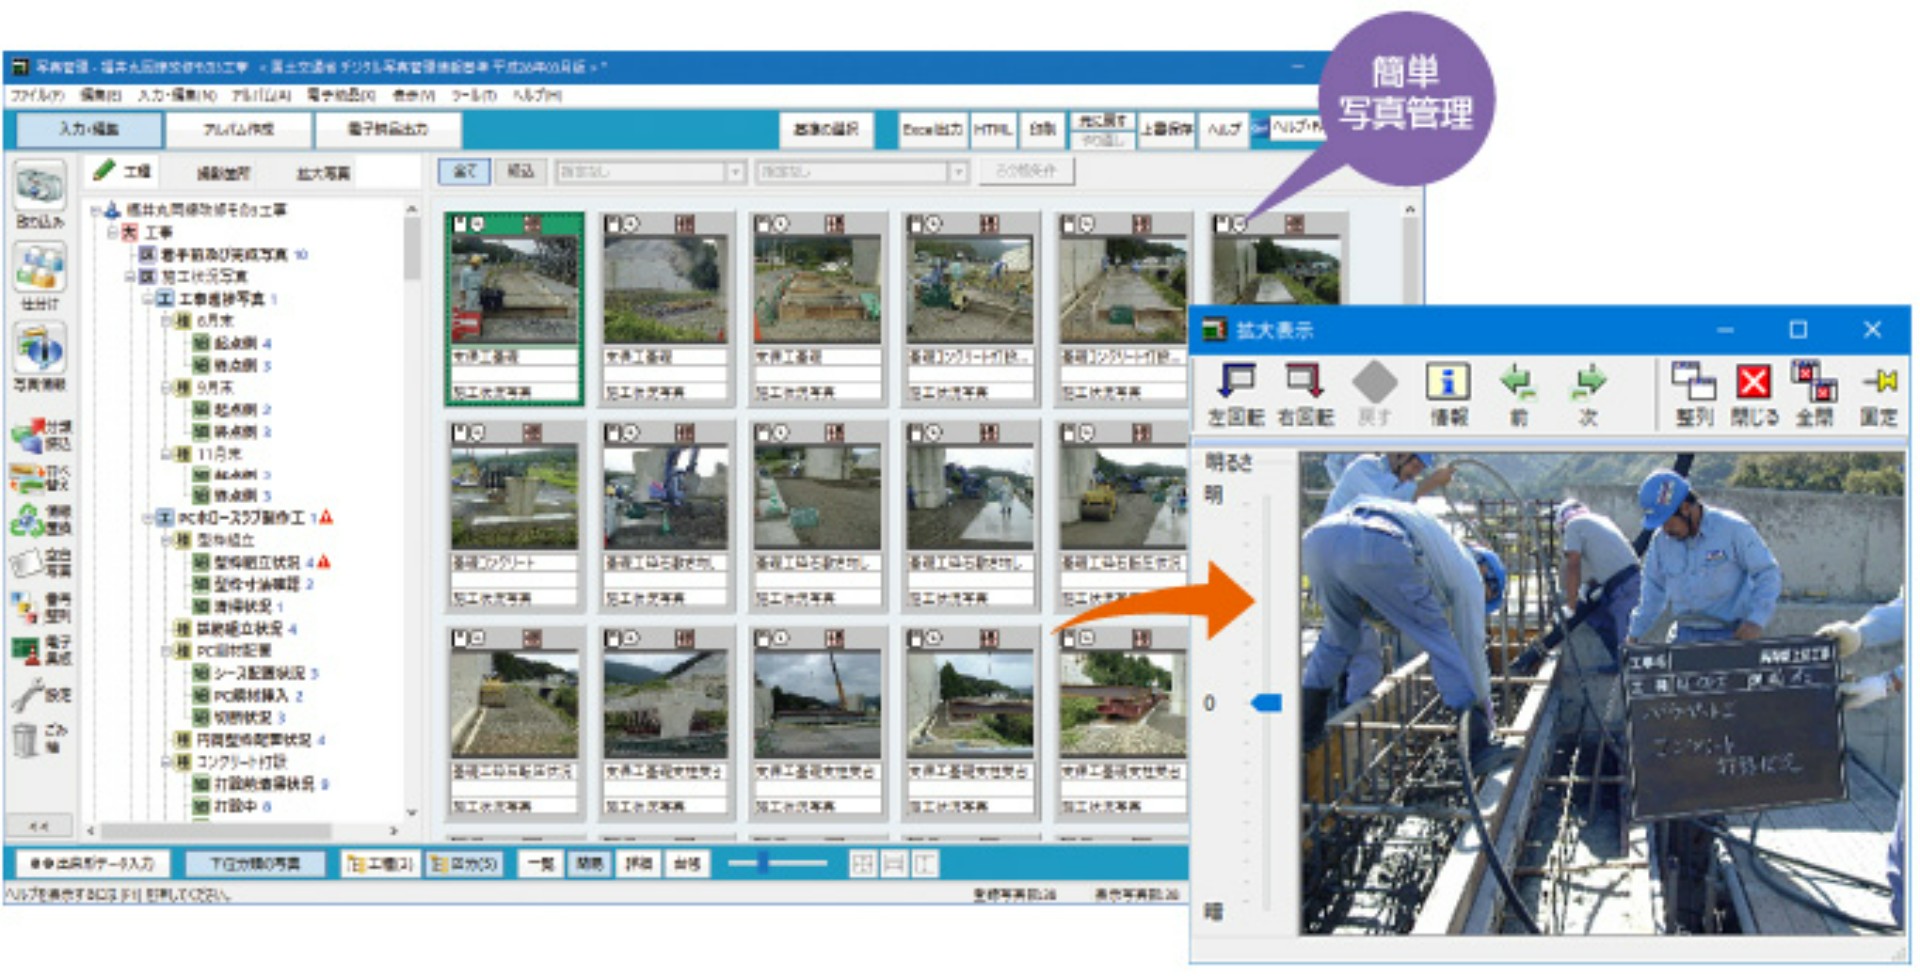Save work with 上書保存 button
Image resolution: width=1920 pixels, height=976 pixels.
1166,130
